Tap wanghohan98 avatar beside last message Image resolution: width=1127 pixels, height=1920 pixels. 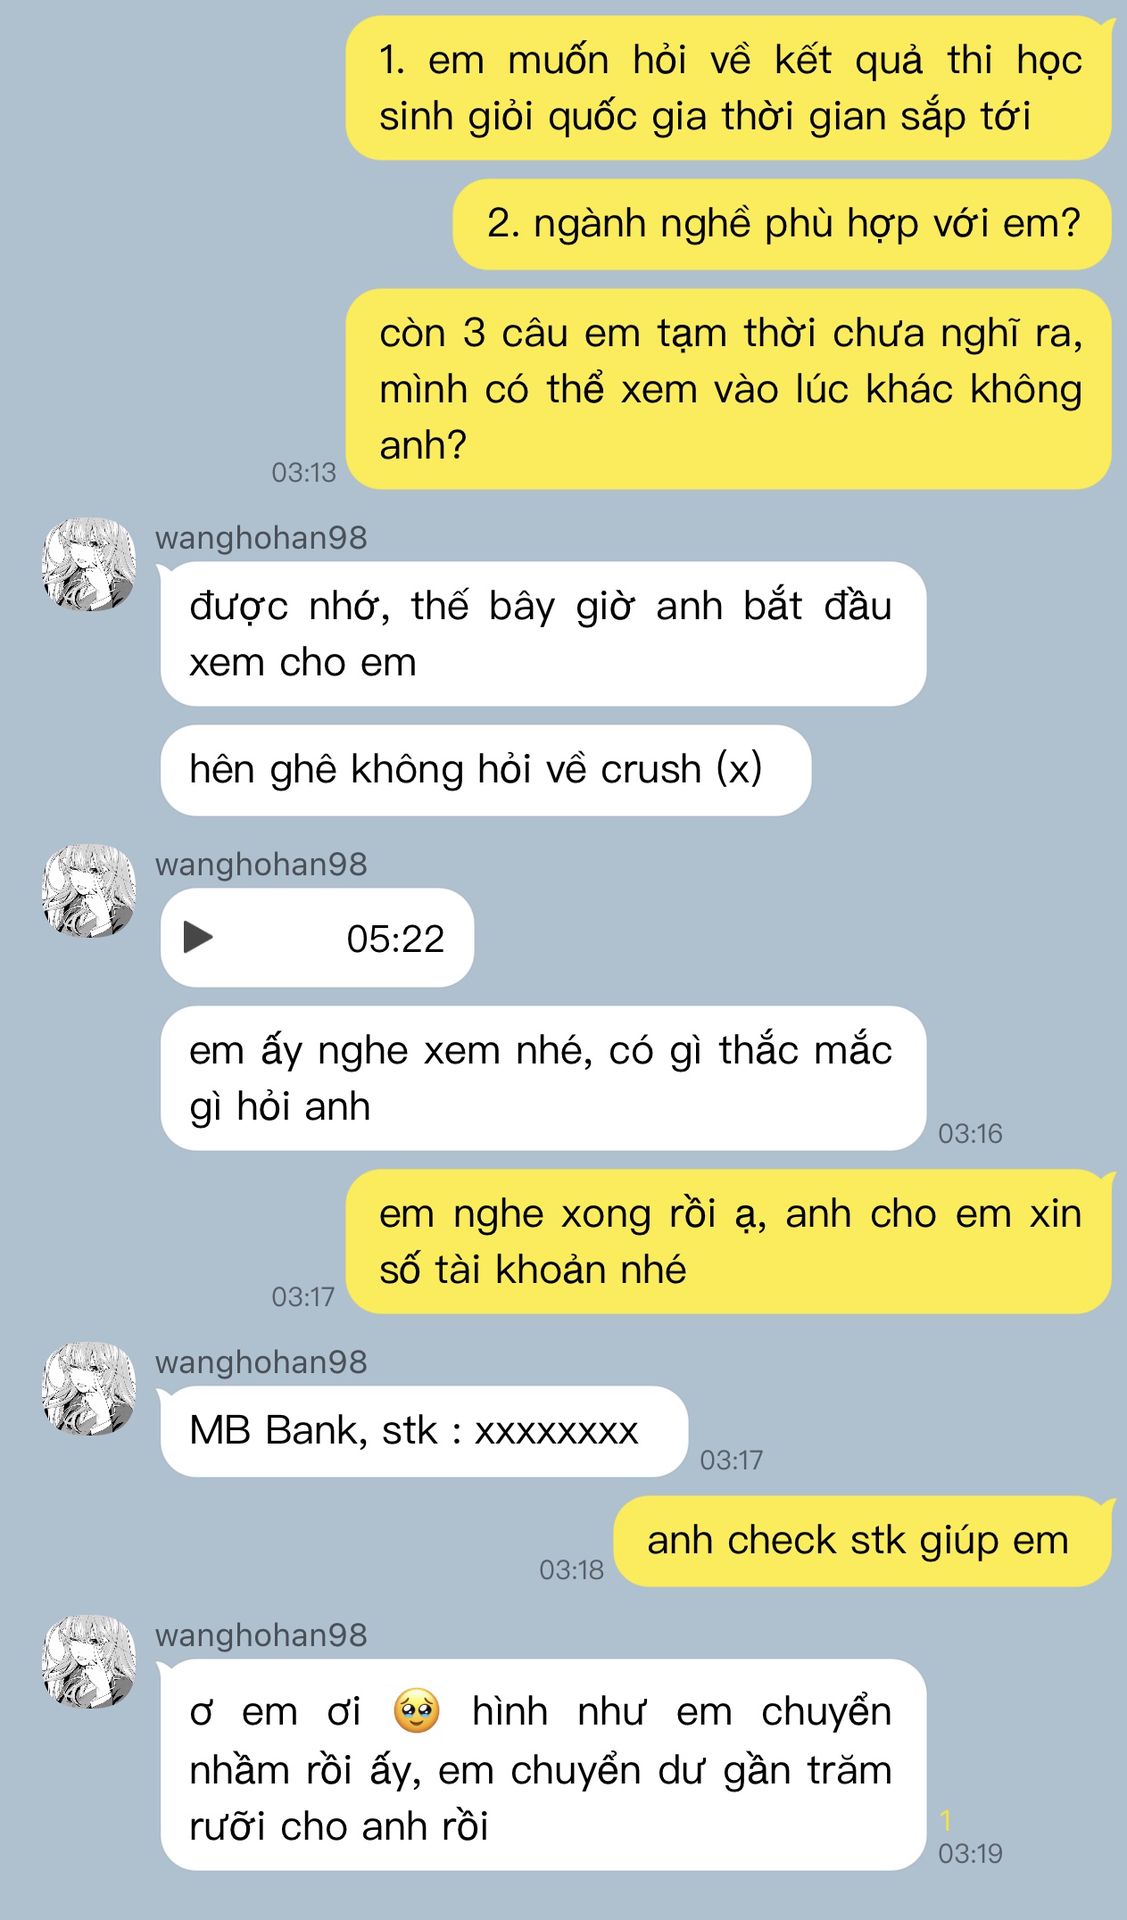[89, 1662]
